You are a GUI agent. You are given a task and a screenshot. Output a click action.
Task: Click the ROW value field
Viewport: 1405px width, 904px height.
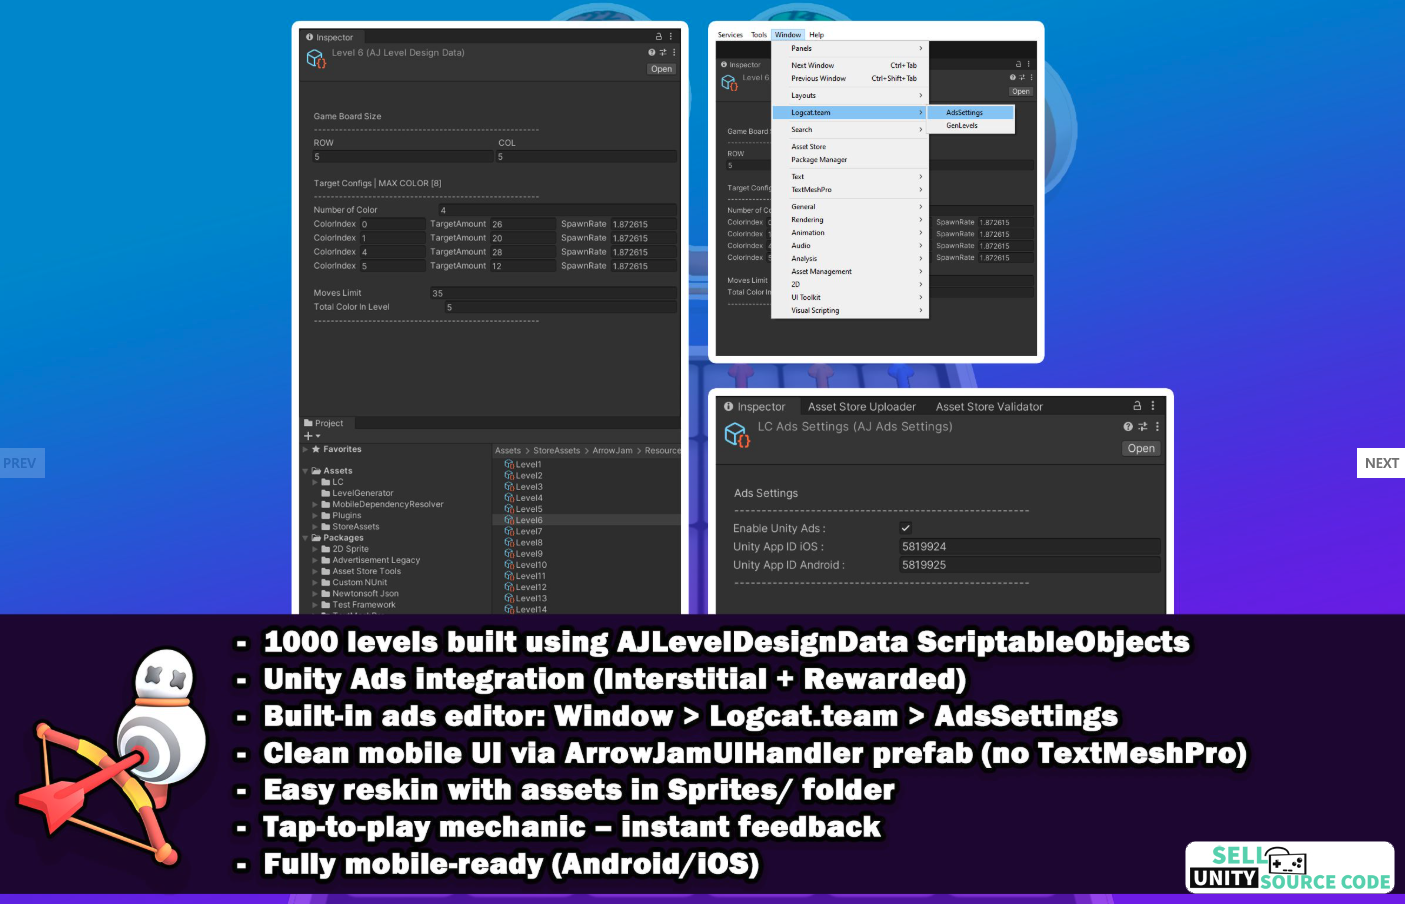pos(402,157)
